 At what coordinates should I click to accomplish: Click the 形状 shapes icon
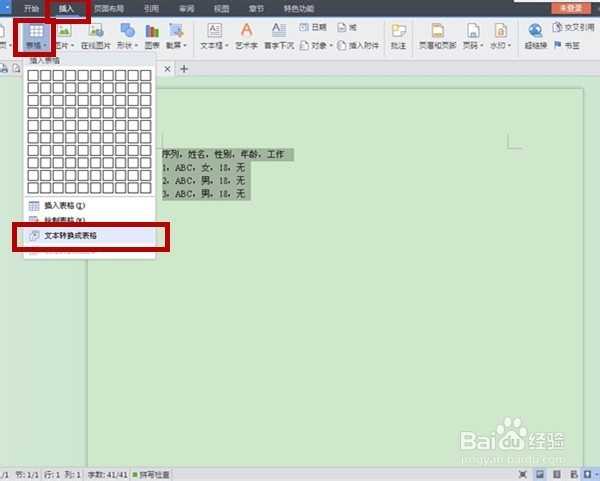pyautogui.click(x=127, y=31)
